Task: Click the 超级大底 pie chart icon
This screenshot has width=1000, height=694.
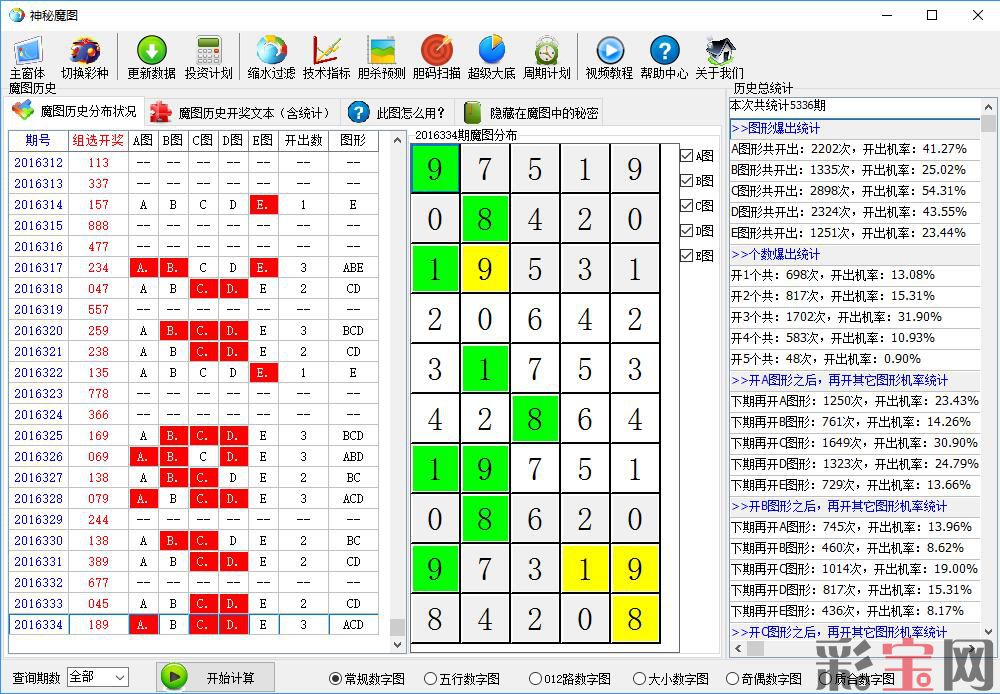Action: (x=491, y=57)
